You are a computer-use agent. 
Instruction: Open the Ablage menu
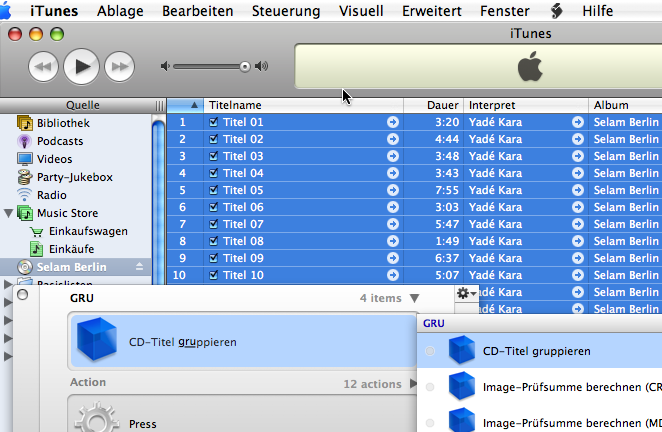[x=120, y=11]
